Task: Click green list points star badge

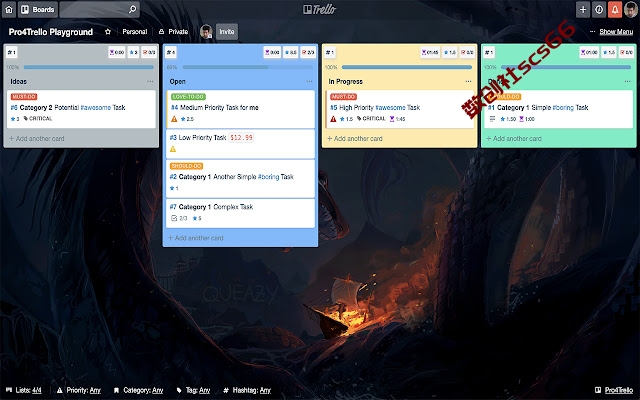Action: [x=609, y=52]
